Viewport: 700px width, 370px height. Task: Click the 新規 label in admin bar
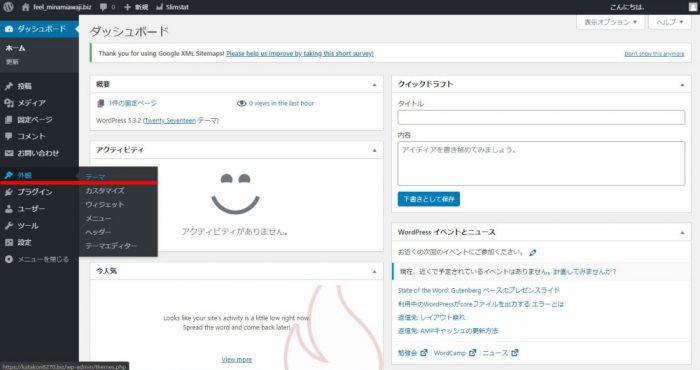(142, 8)
